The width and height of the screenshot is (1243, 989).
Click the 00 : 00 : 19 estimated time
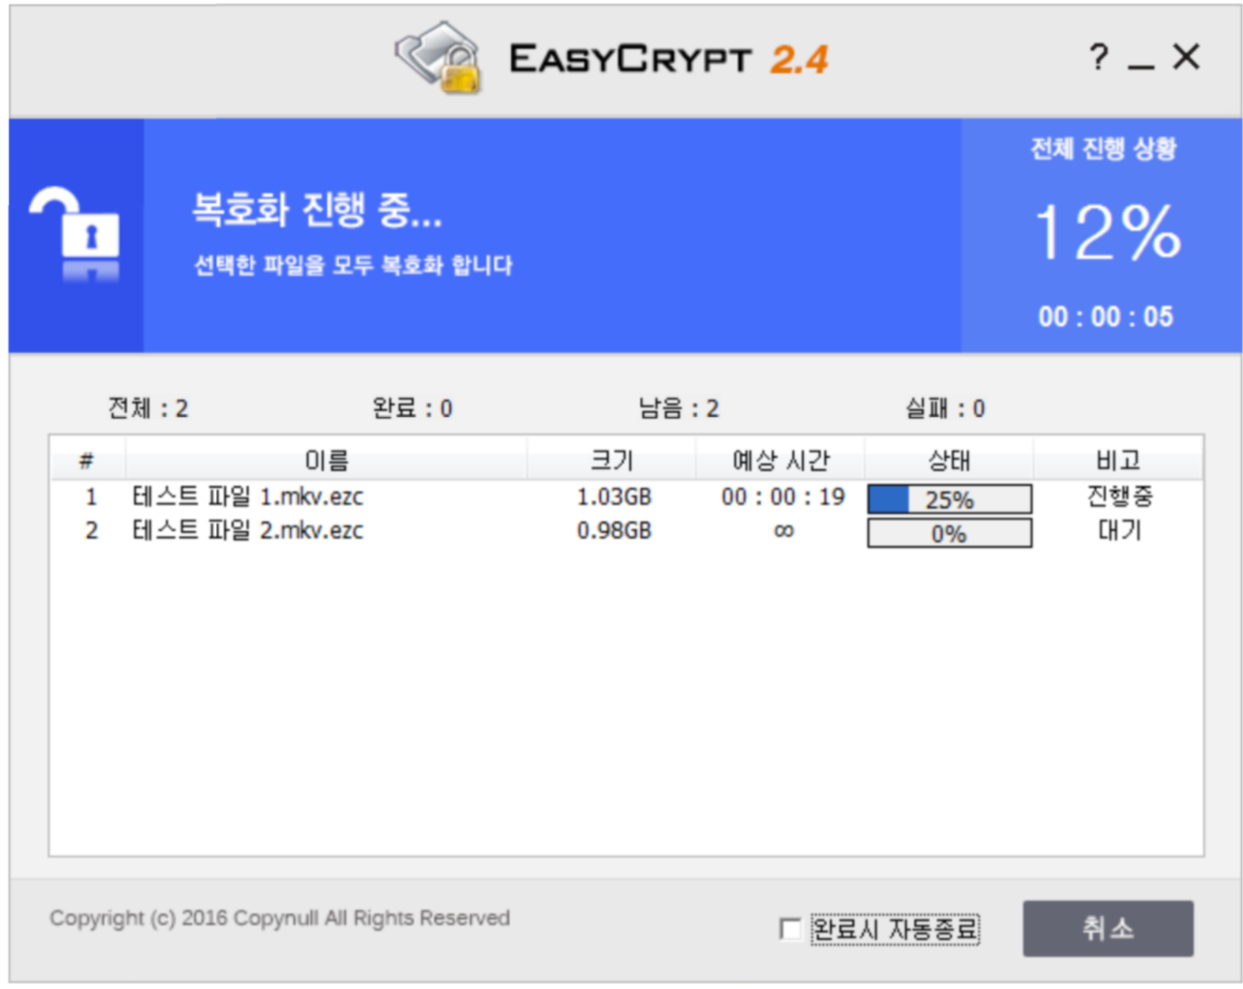pyautogui.click(x=783, y=497)
